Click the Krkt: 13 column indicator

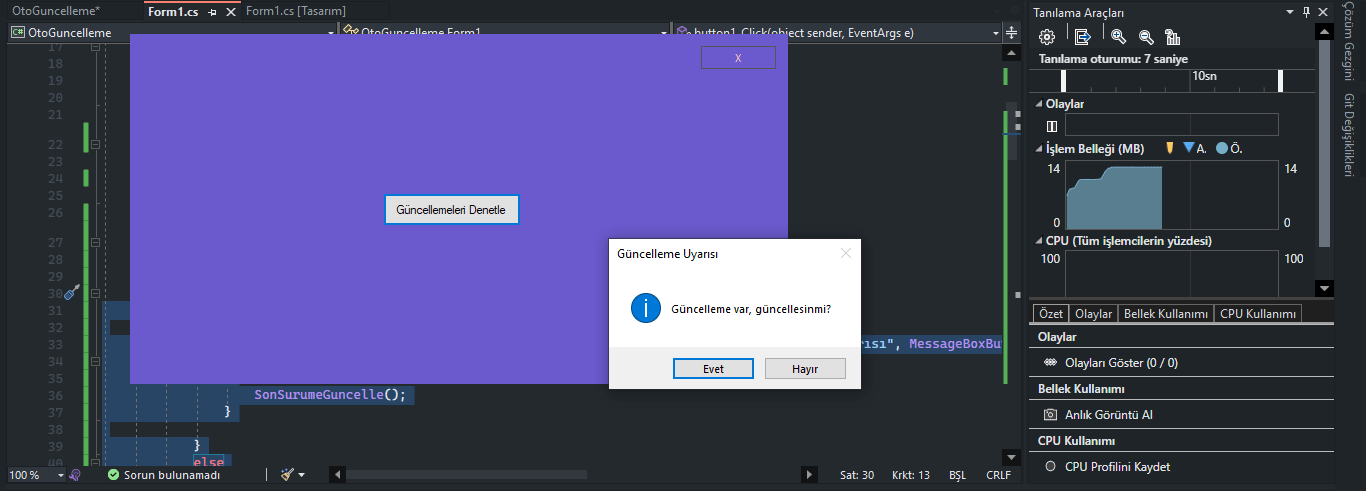tap(910, 475)
